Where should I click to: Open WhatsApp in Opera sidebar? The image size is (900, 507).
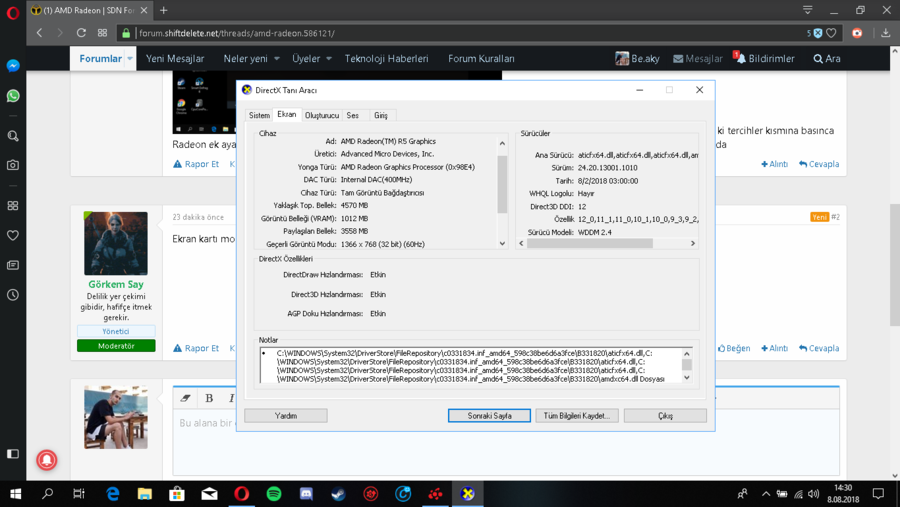13,96
